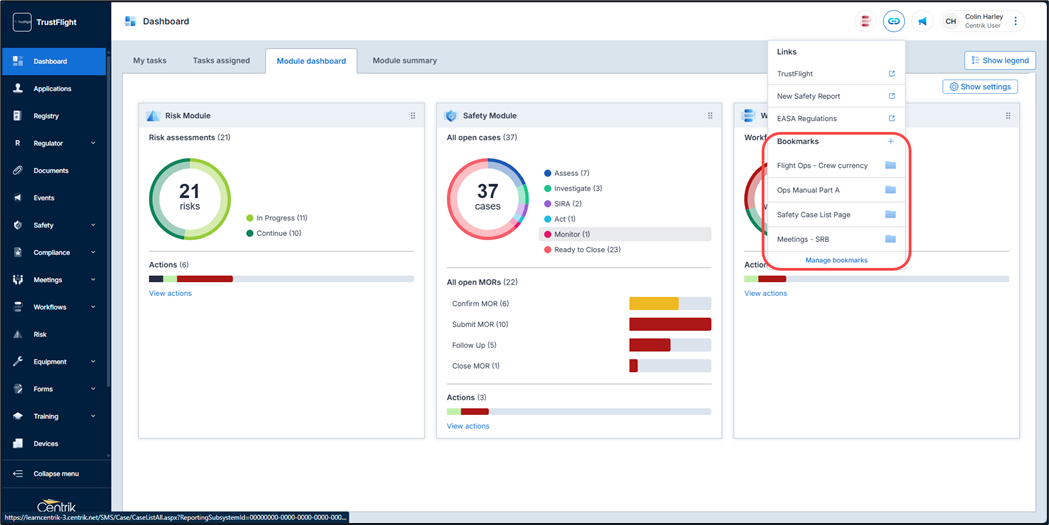The width and height of the screenshot is (1049, 525).
Task: Click the links chain icon in header
Action: [893, 21]
